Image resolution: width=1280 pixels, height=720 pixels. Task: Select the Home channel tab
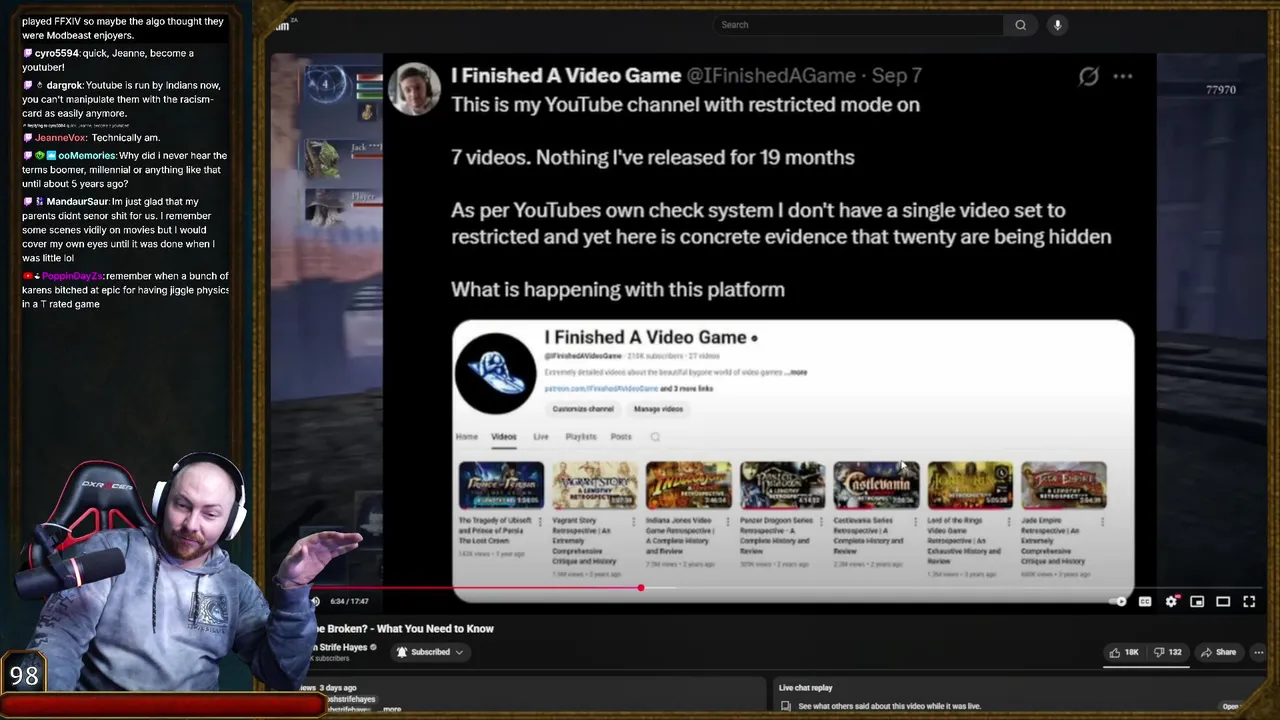(467, 437)
